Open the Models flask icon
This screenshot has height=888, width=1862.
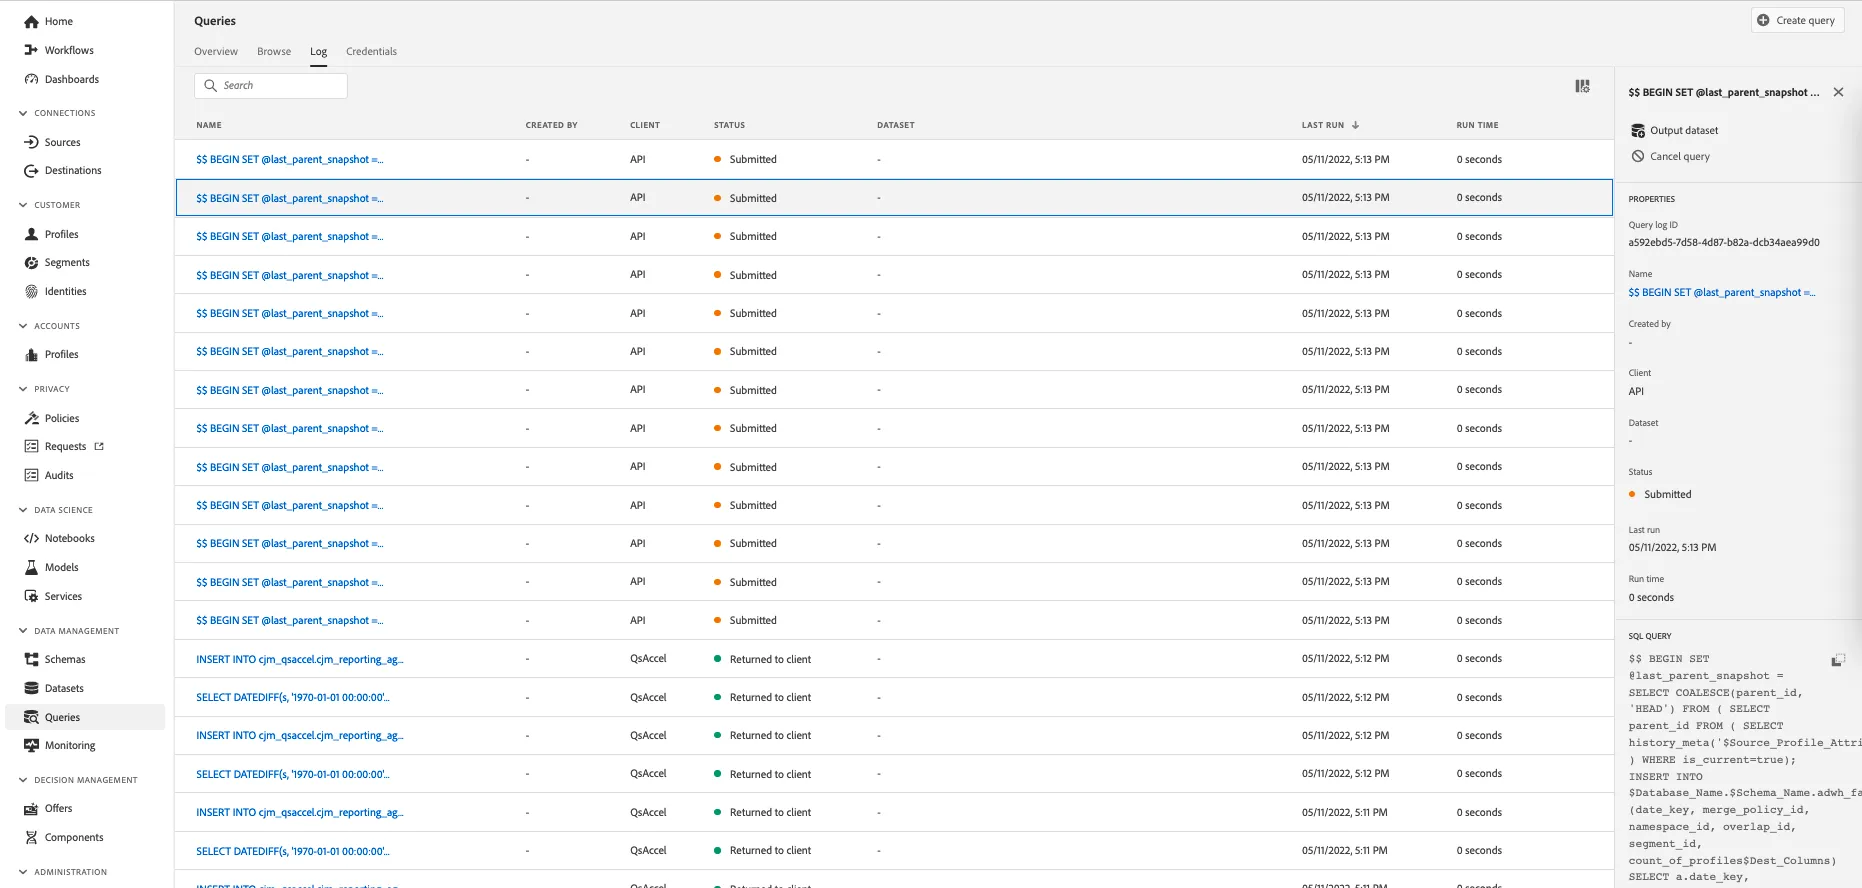click(31, 567)
